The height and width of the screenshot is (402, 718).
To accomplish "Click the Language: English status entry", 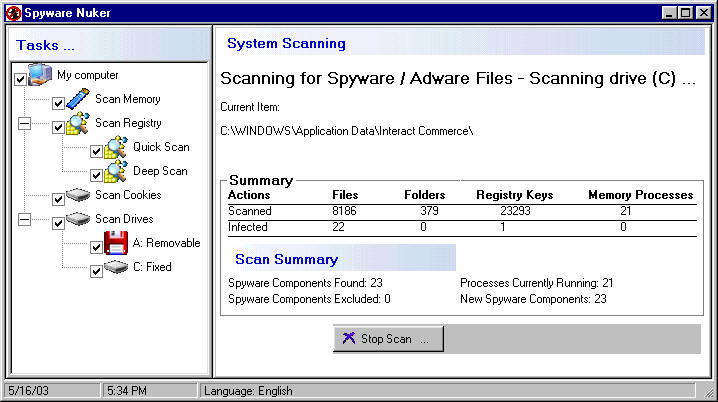I will coord(248,391).
